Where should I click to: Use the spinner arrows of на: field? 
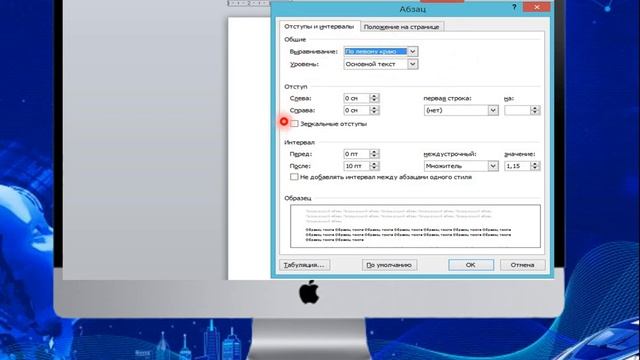535,110
